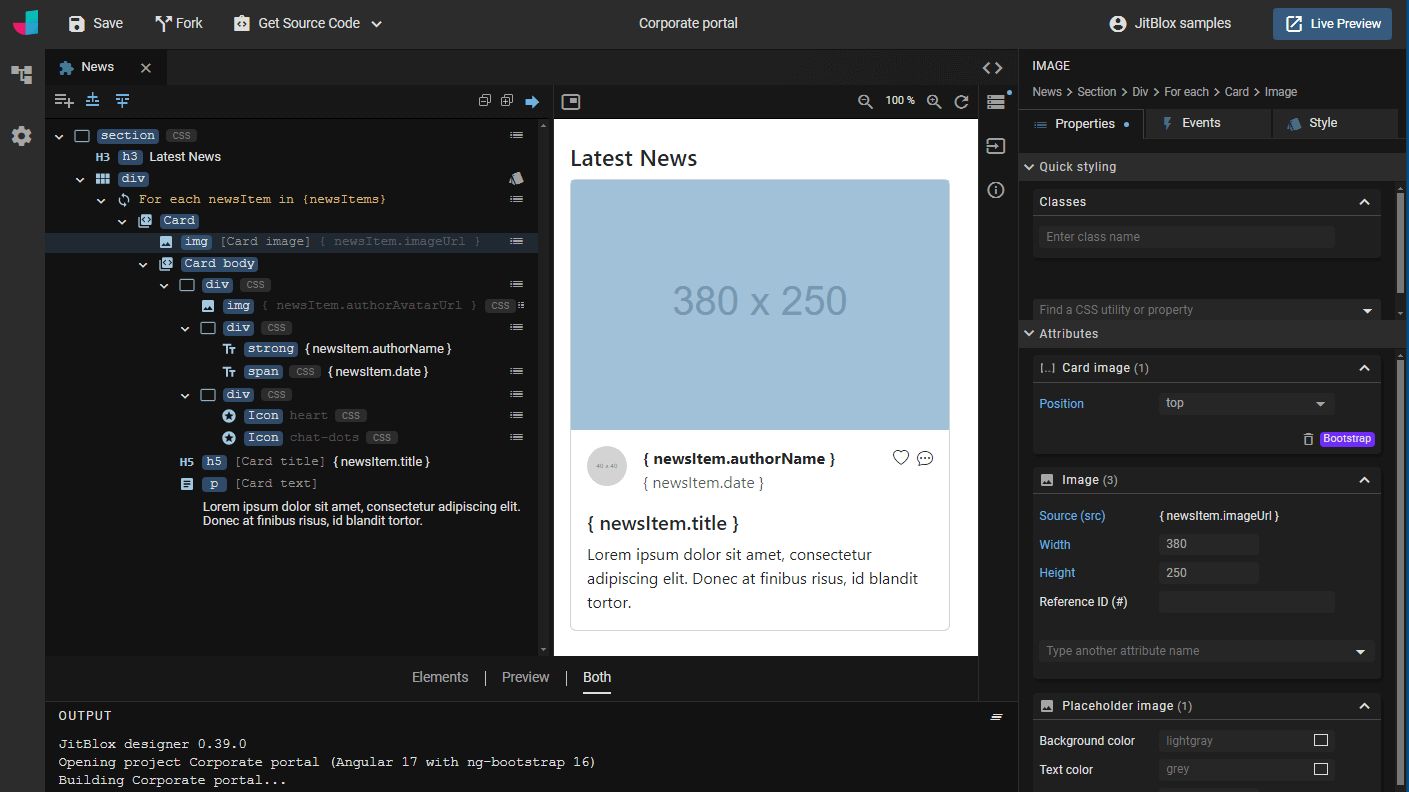1409x792 pixels.
Task: Open the row actions menu for the img node
Action: pyautogui.click(x=517, y=241)
